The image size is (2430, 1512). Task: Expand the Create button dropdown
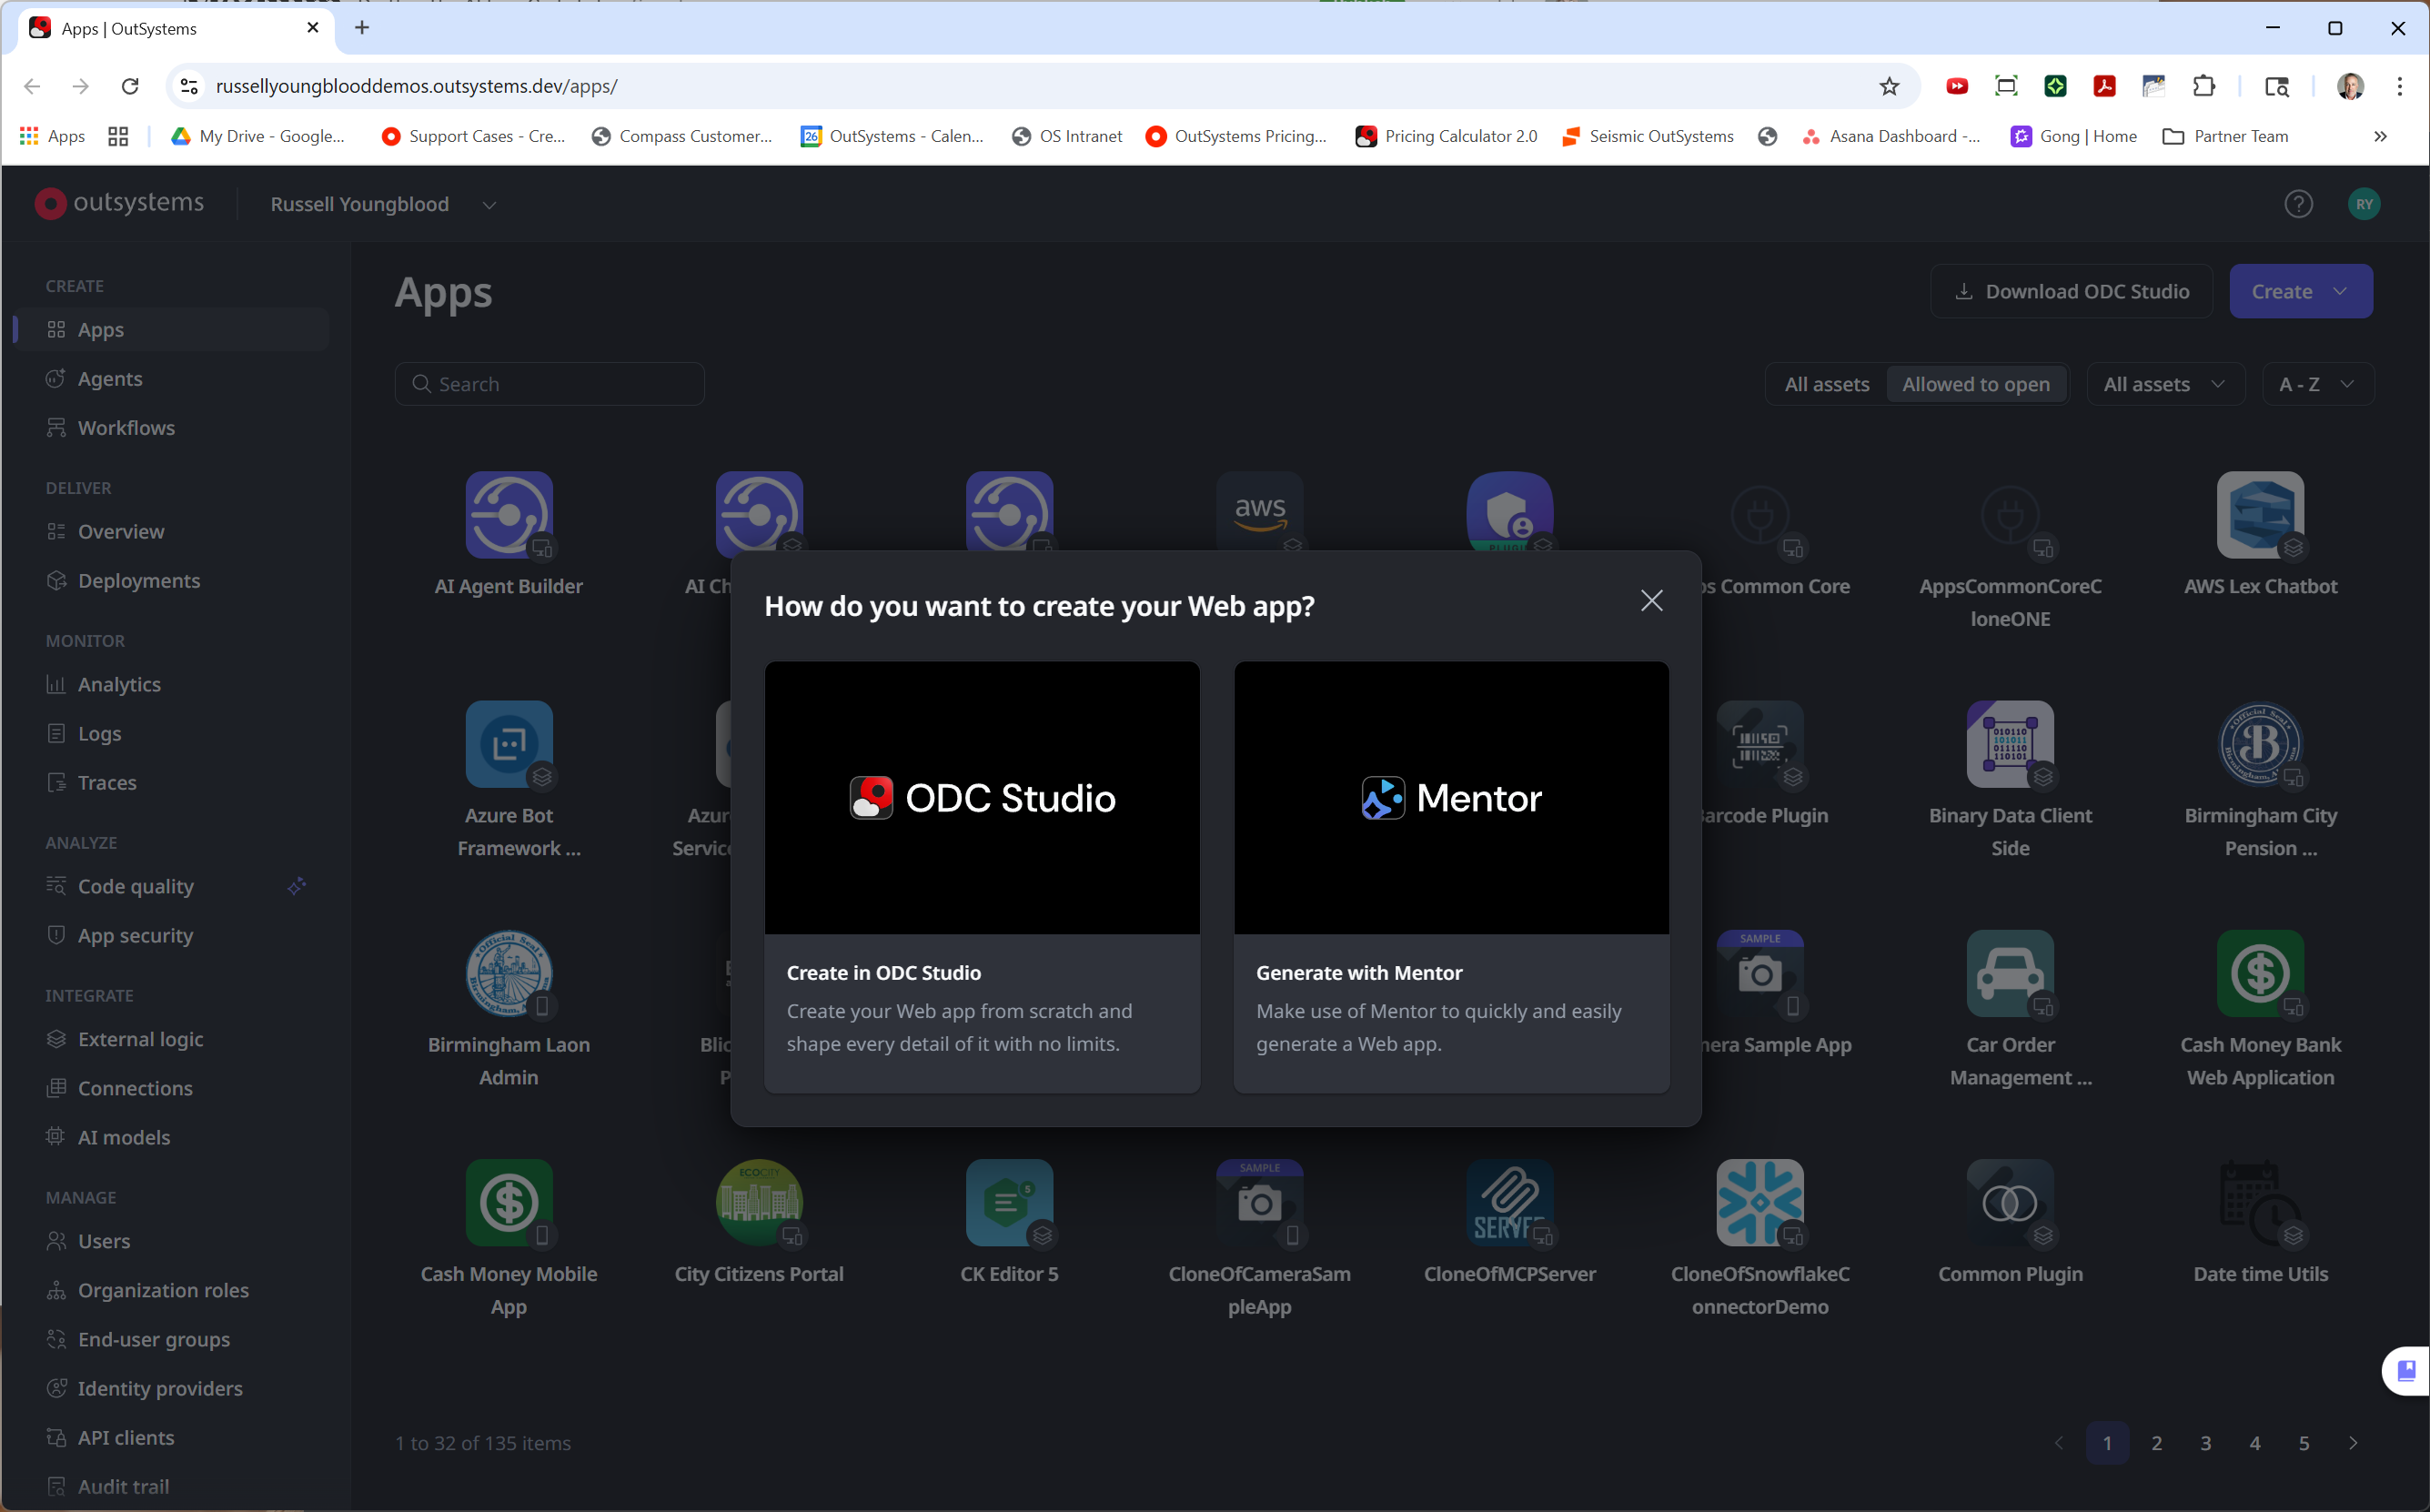point(2300,291)
